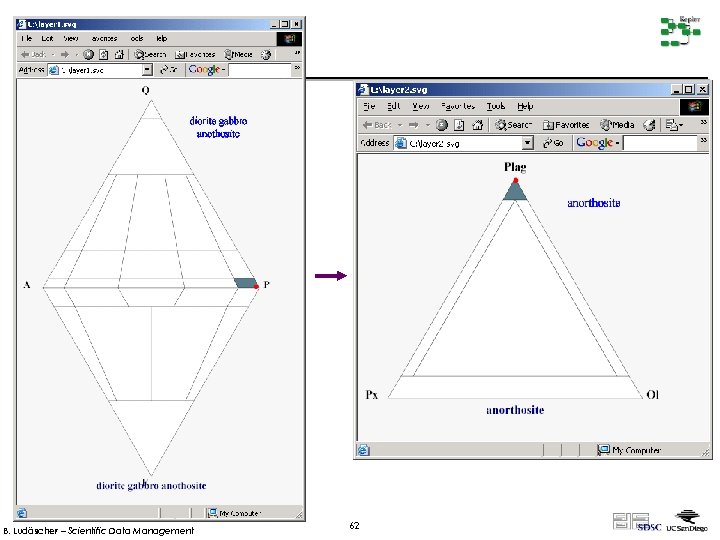The height and width of the screenshot is (540, 720).
Task: Open Tools menu in layer2.svg window
Action: pyautogui.click(x=496, y=106)
